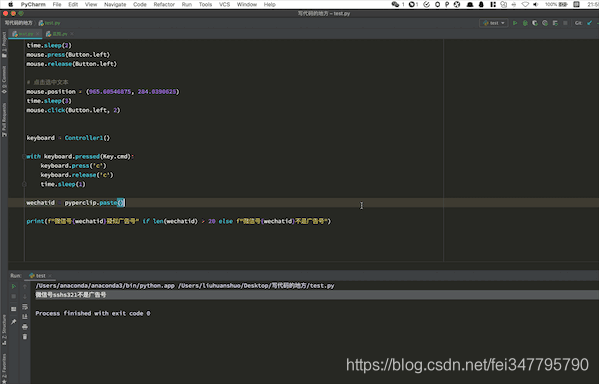Click the WeChat icon in macOS menu bar
Image resolution: width=599 pixels, height=384 pixels.
tap(395, 5)
